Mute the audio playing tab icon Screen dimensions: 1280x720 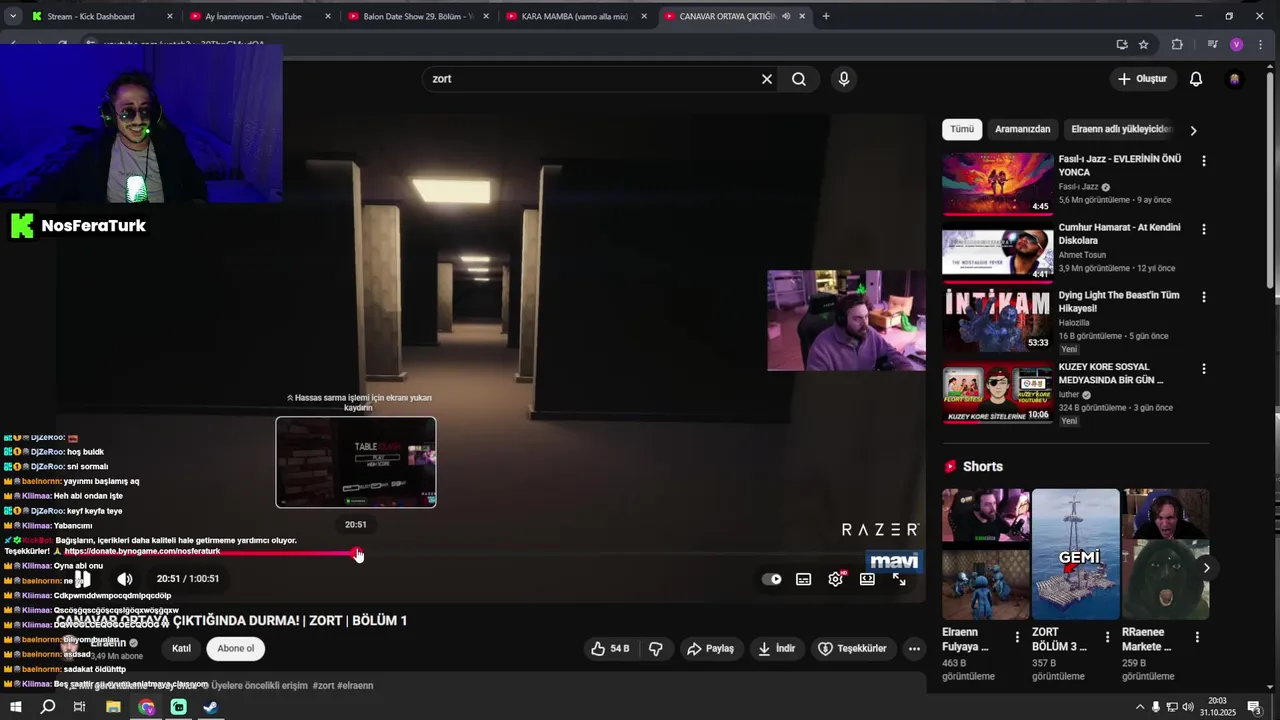point(786,16)
